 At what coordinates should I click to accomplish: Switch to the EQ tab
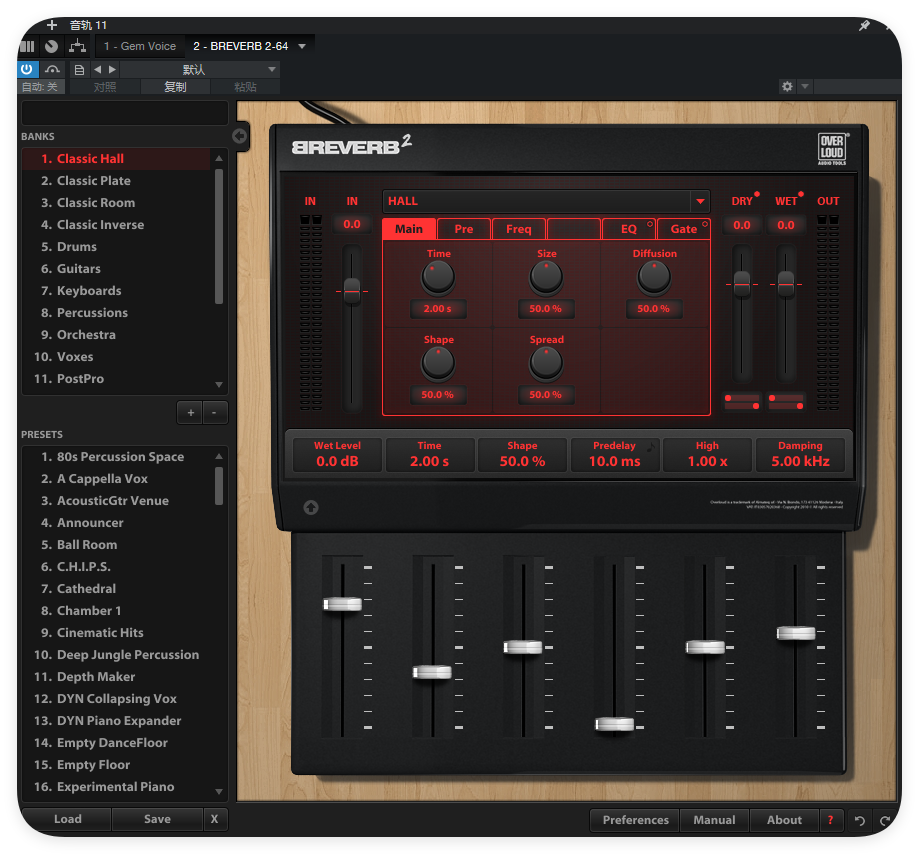[x=628, y=229]
